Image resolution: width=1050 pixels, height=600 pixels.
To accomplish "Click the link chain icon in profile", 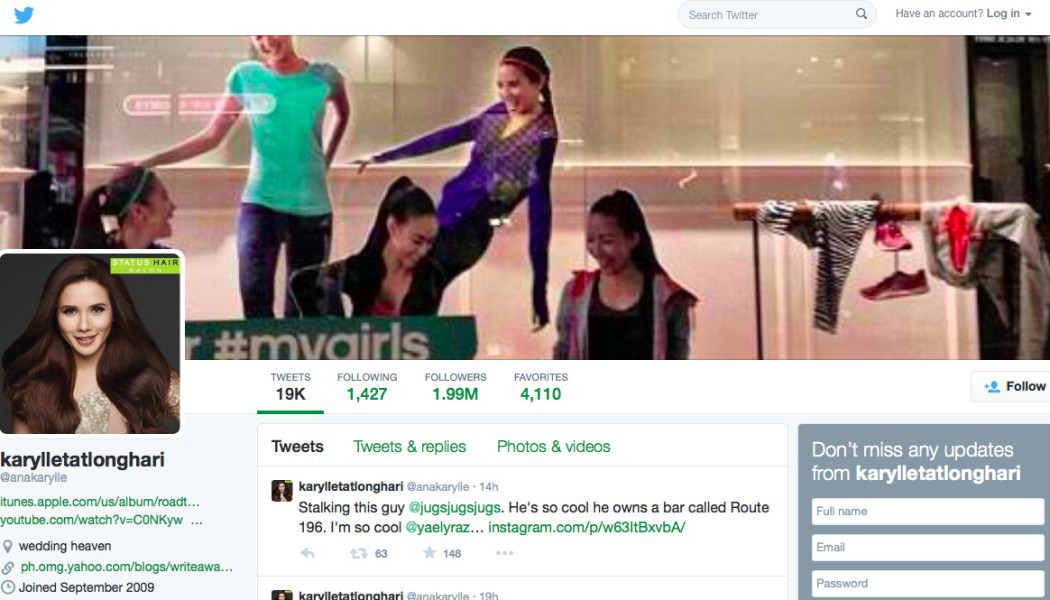I will coord(7,567).
